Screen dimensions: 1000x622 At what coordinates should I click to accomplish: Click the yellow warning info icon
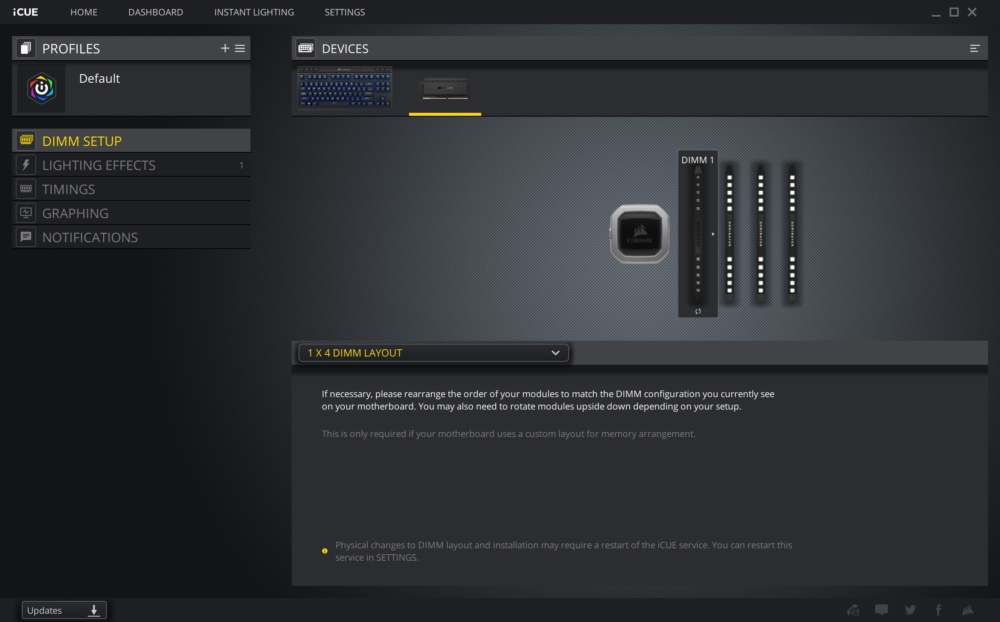325,551
